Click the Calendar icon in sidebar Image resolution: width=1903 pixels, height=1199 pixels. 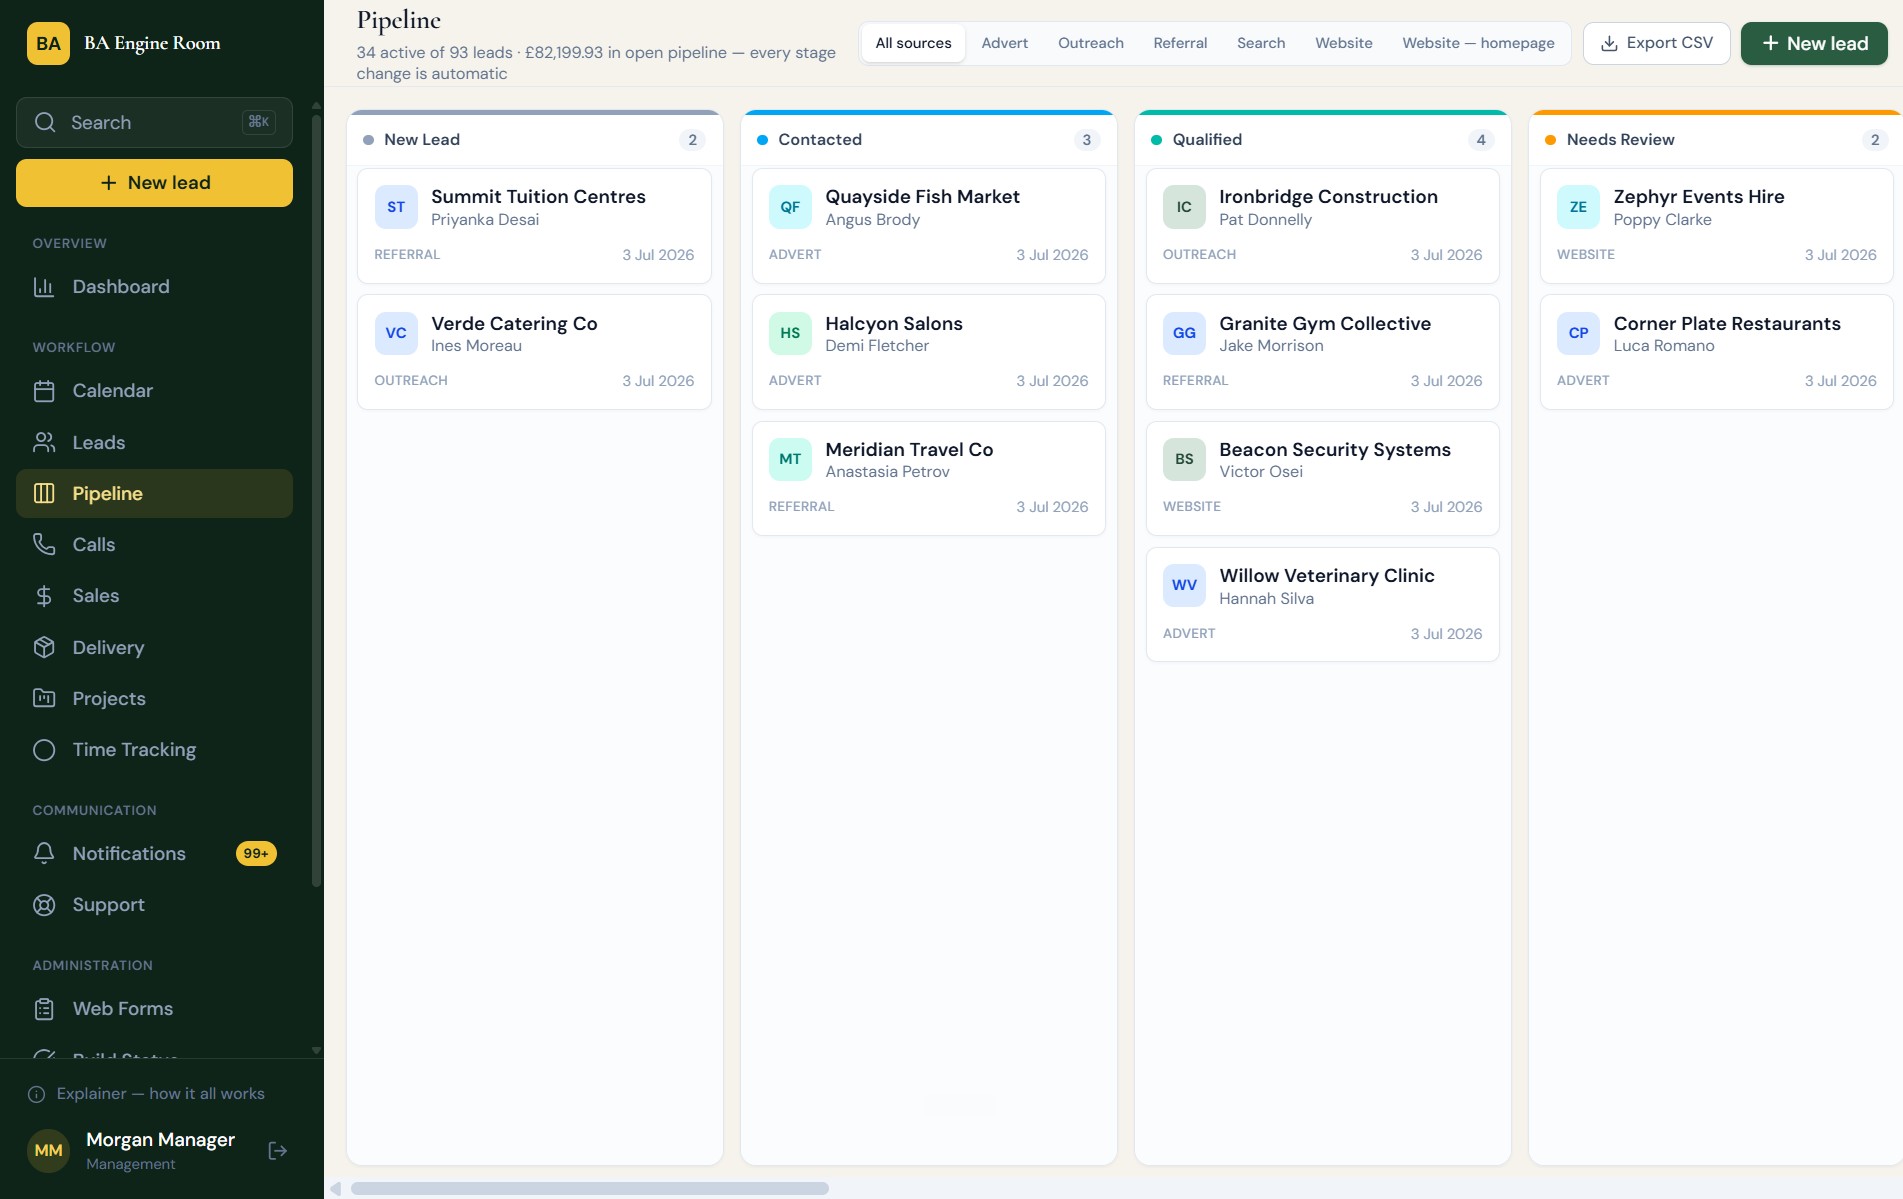point(44,391)
